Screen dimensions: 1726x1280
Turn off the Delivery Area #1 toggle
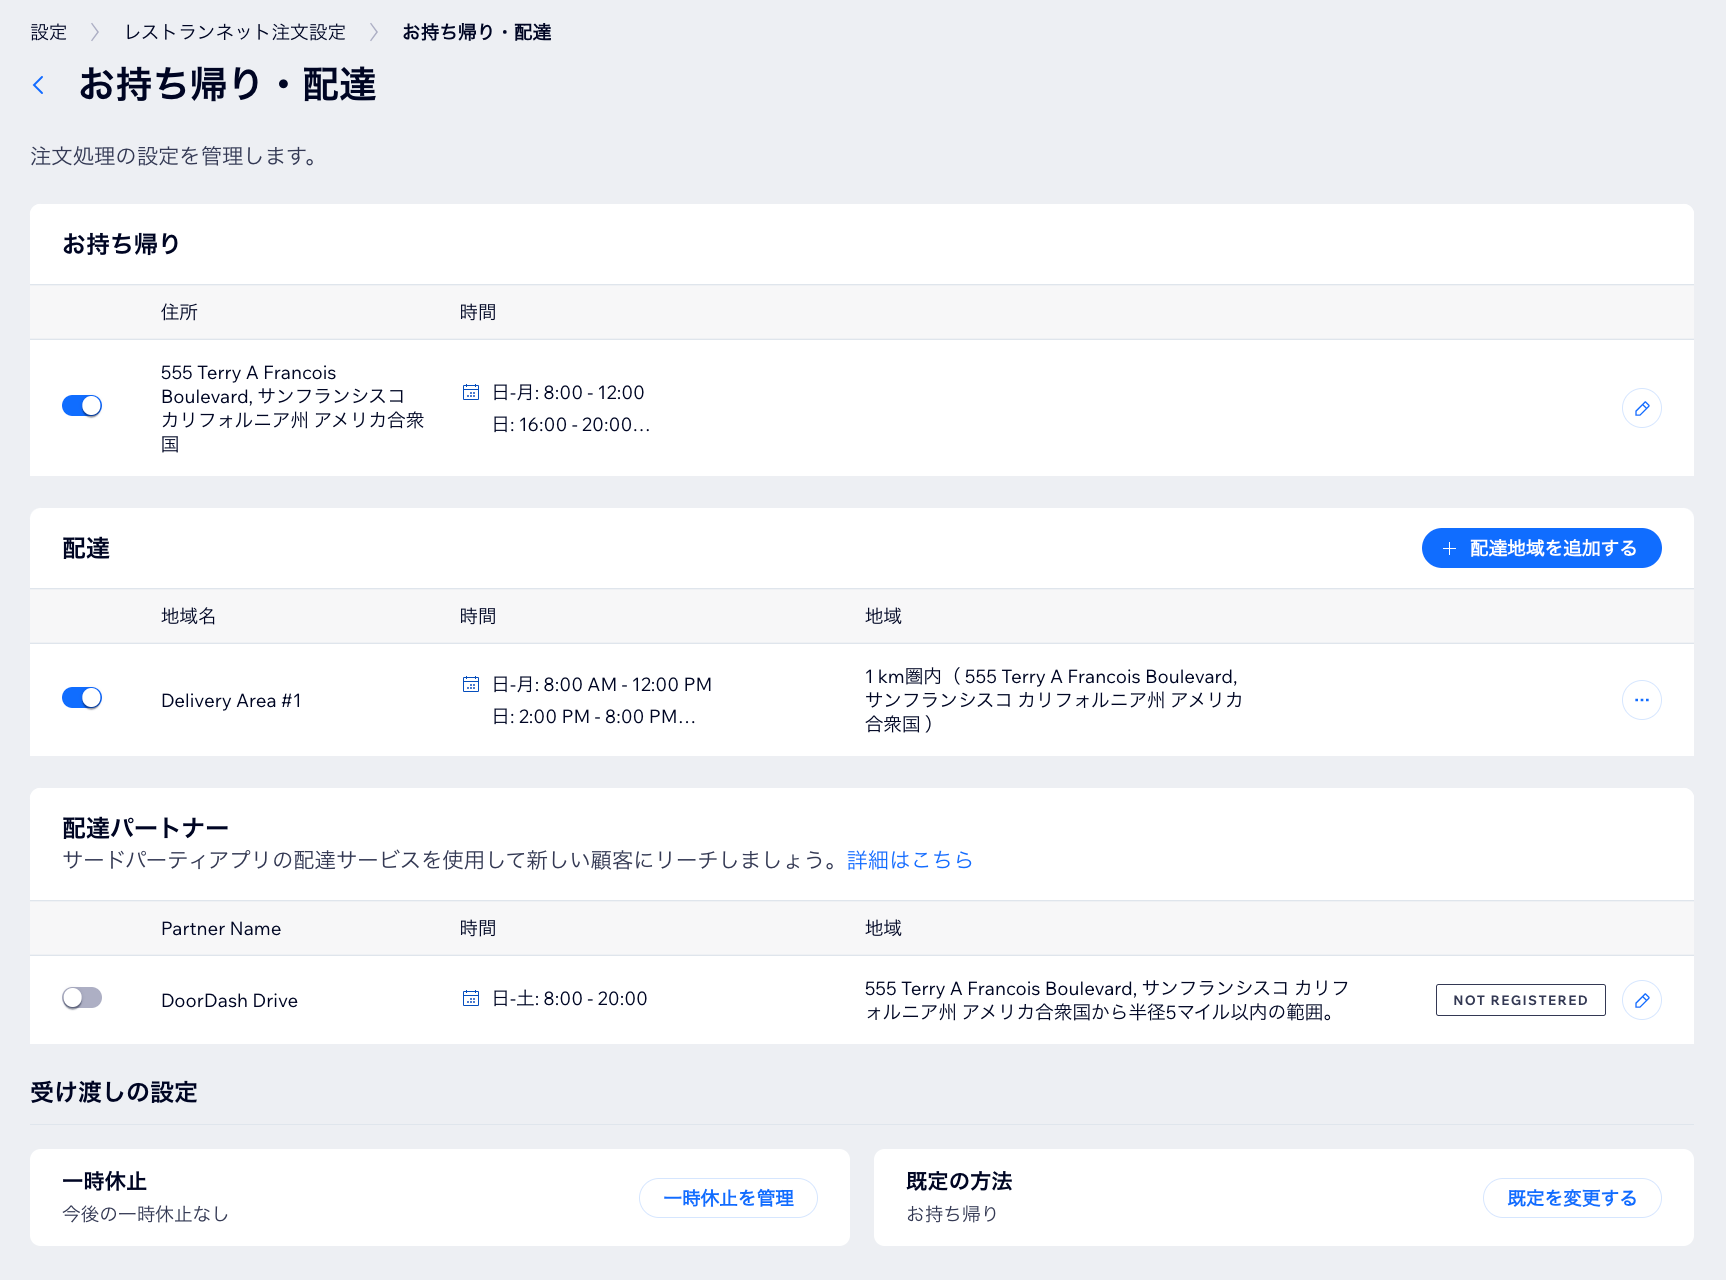82,698
